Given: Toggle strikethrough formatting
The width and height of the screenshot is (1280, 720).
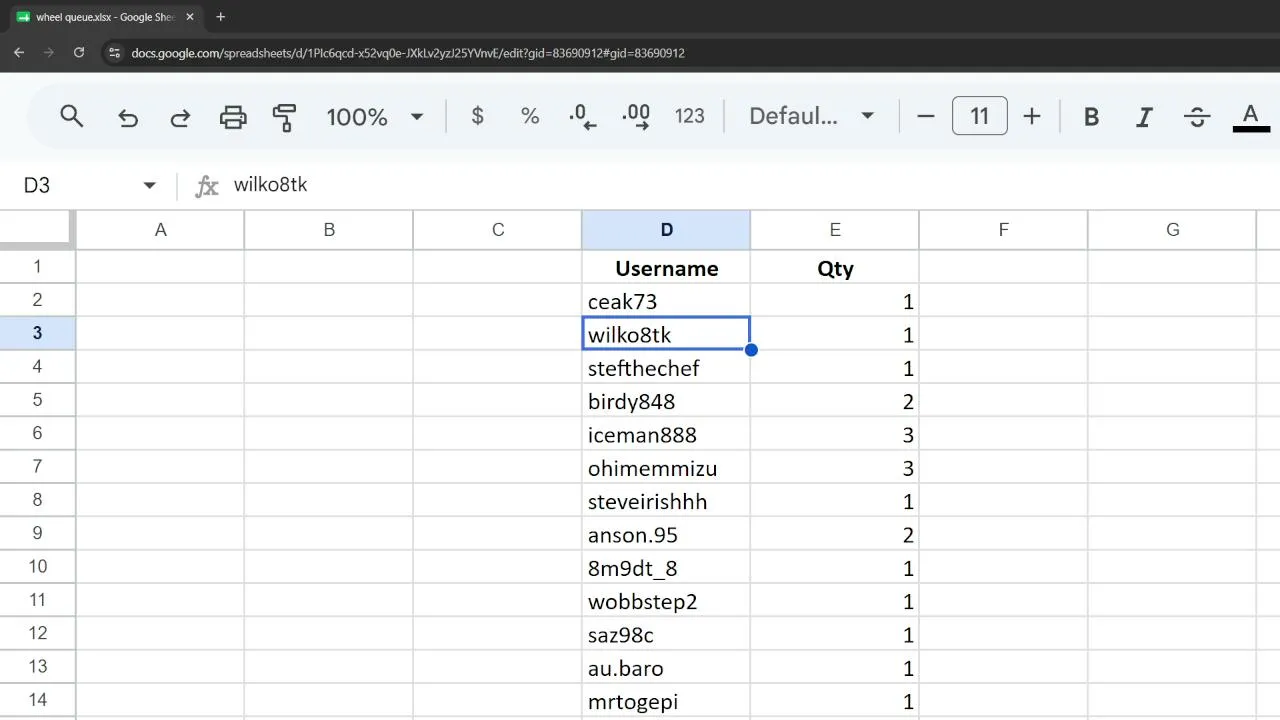Looking at the screenshot, I should tap(1197, 117).
